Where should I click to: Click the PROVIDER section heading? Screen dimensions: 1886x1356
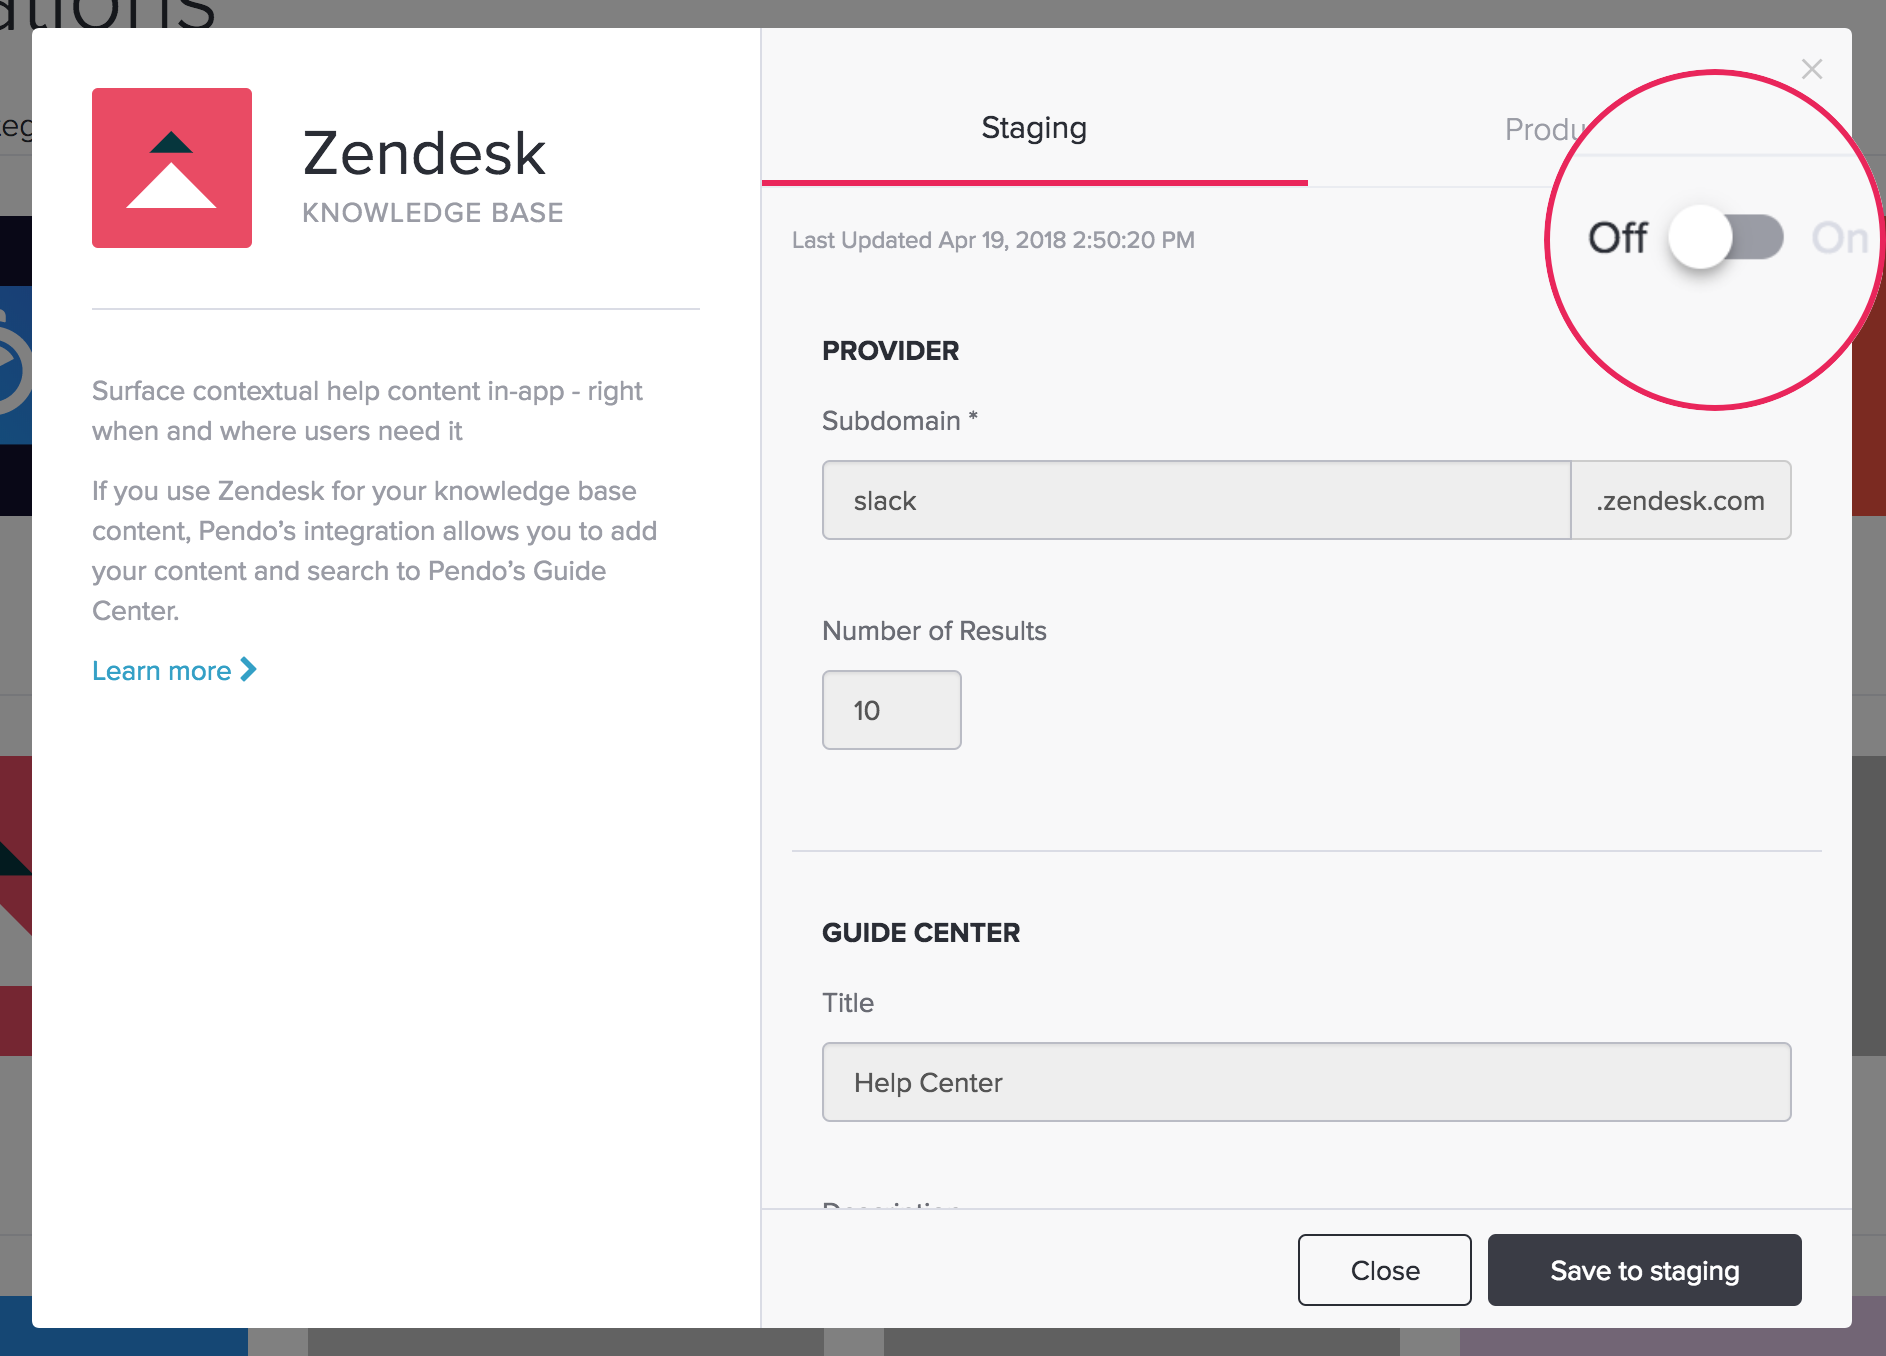click(x=890, y=351)
